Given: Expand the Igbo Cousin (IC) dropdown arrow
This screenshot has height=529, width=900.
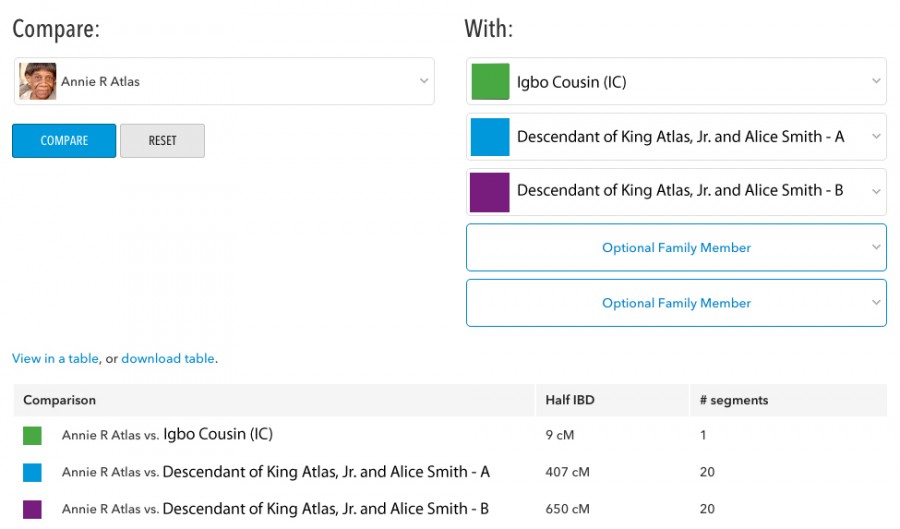Looking at the screenshot, I should (x=876, y=81).
